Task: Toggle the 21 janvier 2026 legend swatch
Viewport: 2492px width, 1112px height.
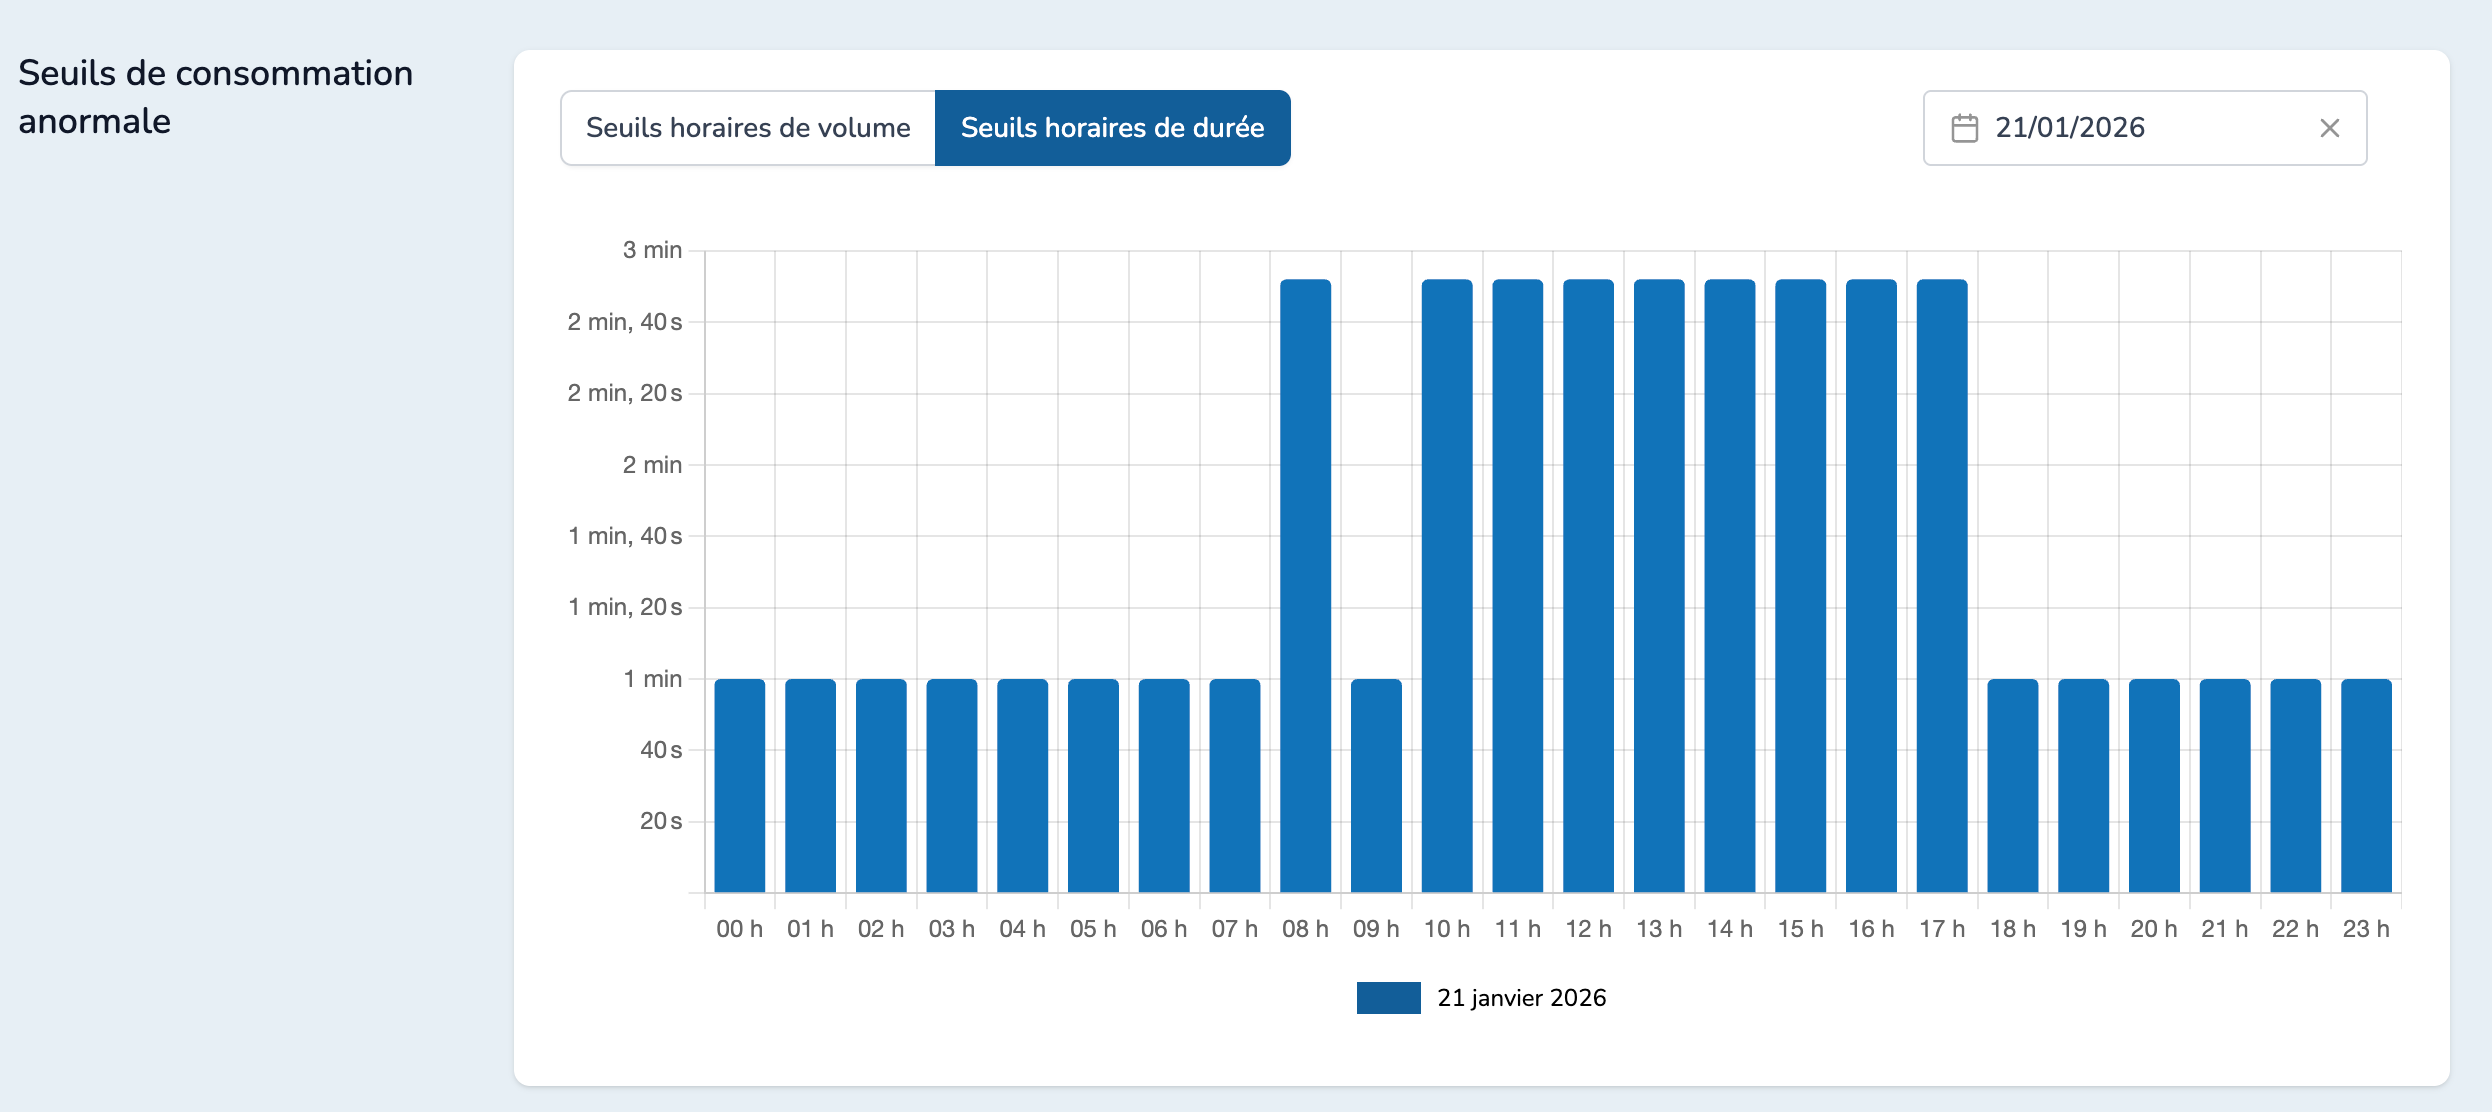Action: (1388, 998)
